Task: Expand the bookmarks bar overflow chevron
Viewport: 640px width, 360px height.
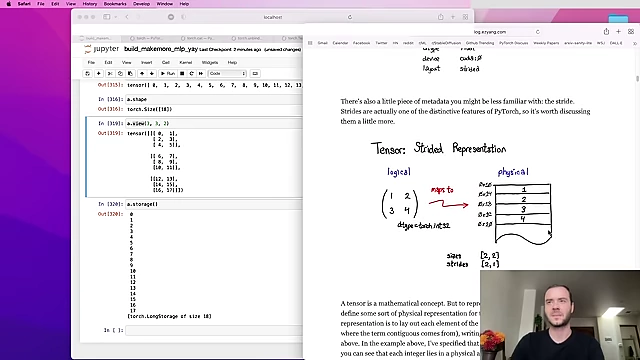Action: [x=635, y=43]
